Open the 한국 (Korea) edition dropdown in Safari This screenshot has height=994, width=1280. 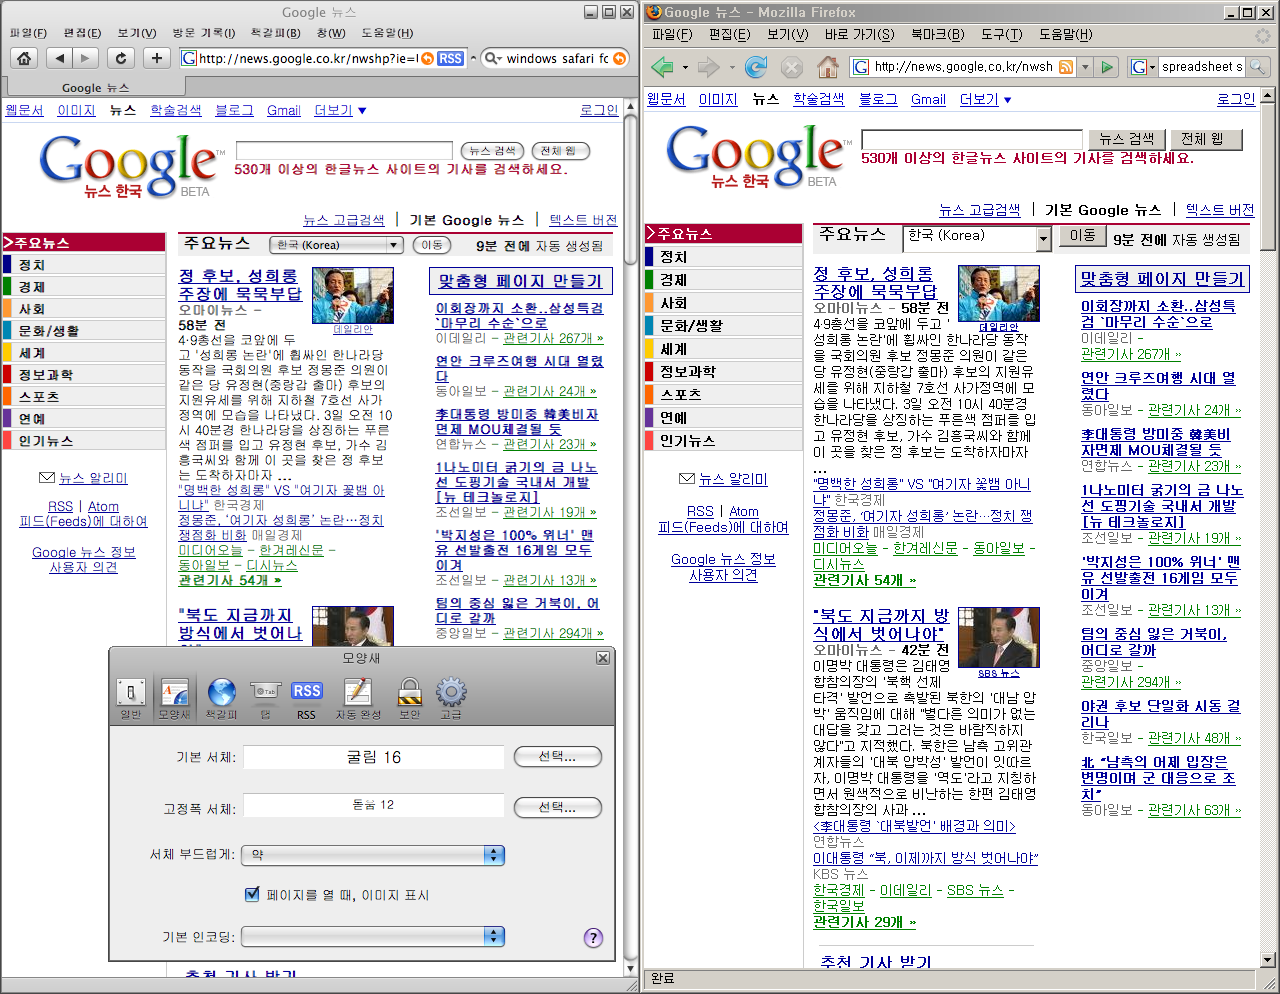tap(336, 245)
